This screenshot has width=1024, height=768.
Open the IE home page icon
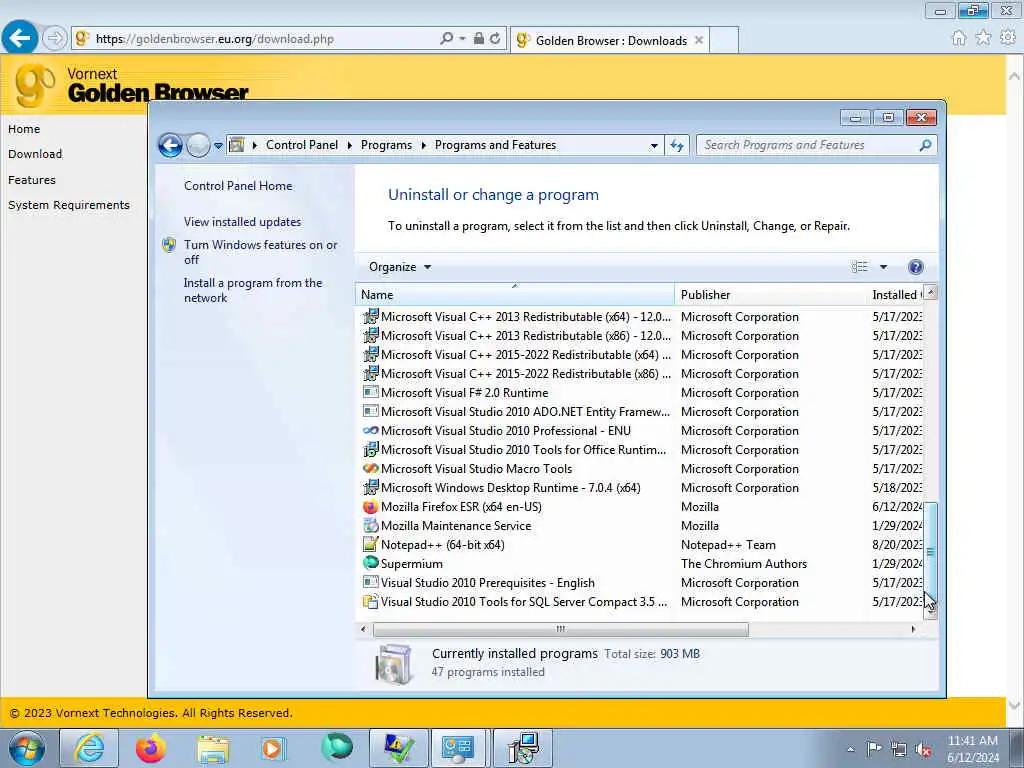tap(959, 38)
